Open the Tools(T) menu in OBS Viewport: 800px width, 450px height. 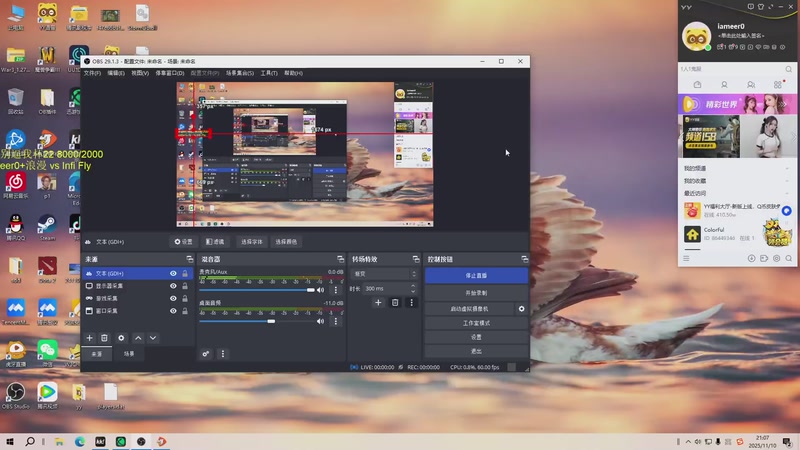pos(269,73)
